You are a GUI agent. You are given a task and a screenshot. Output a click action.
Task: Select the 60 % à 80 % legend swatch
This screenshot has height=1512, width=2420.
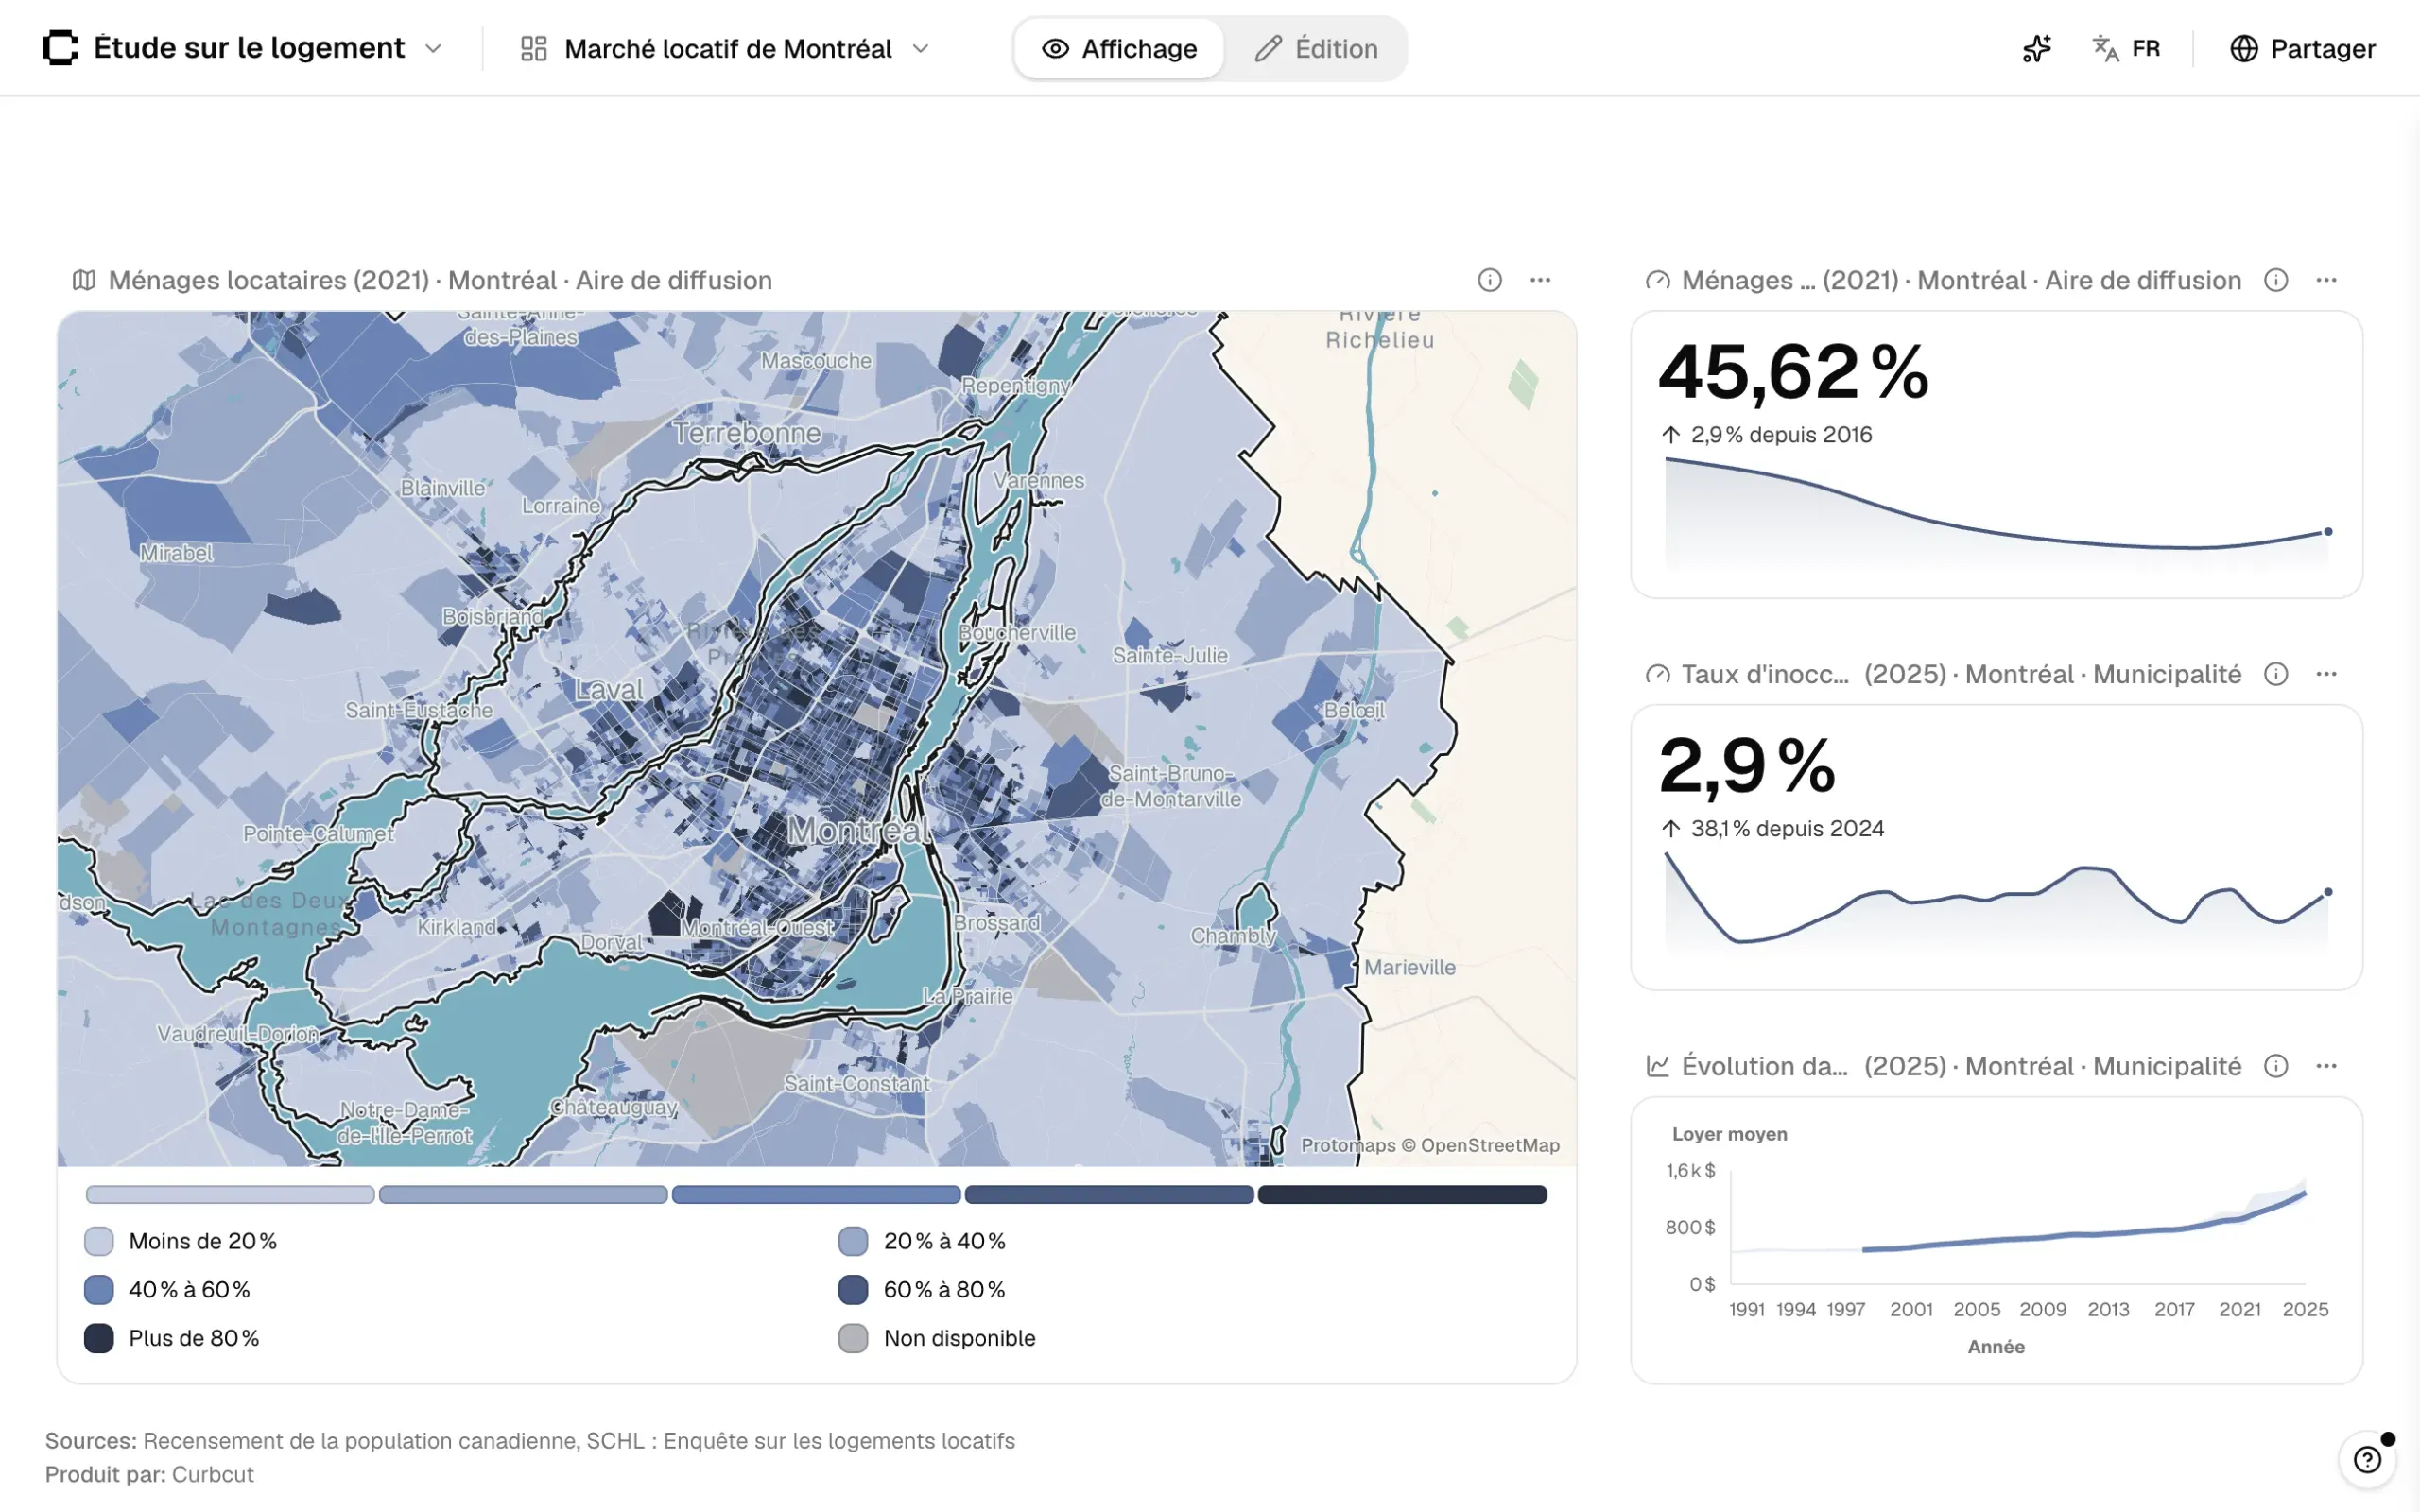pos(853,1290)
